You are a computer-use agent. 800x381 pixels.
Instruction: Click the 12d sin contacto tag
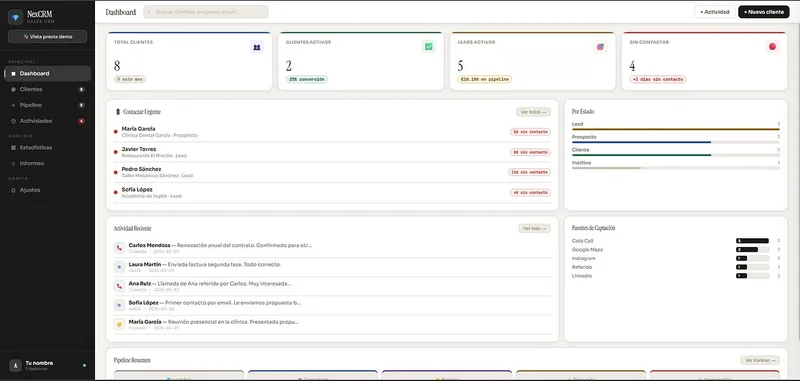coord(529,172)
